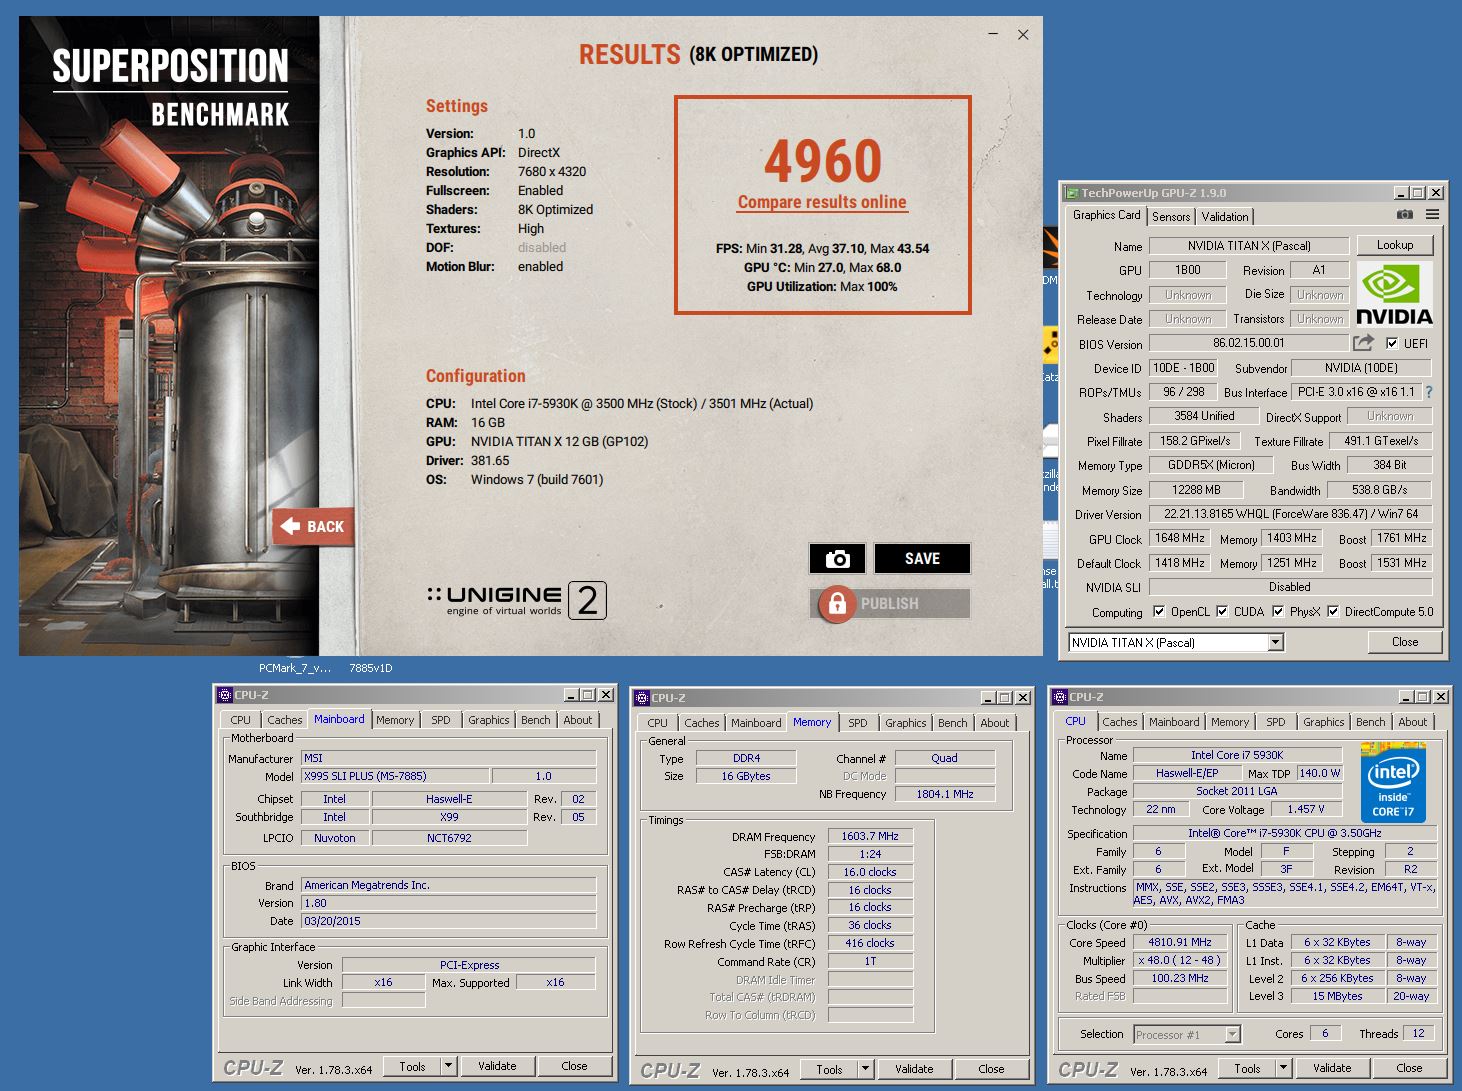Image resolution: width=1462 pixels, height=1091 pixels.
Task: Click the NVIDIA logo in GPU-Z
Action: pos(1394,294)
